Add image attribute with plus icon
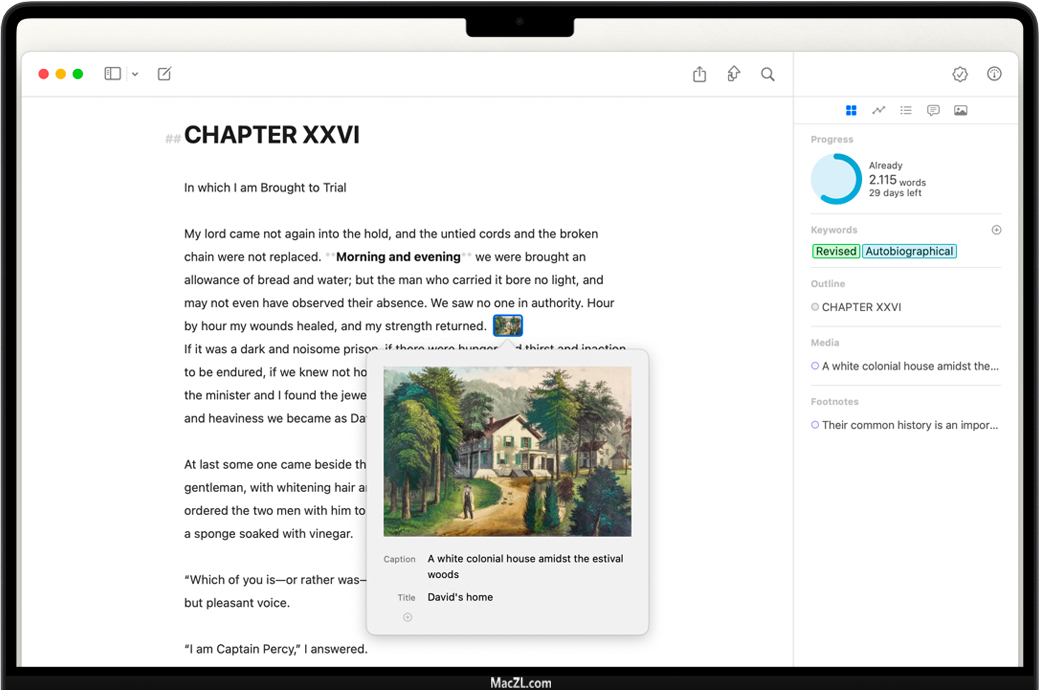 click(x=408, y=618)
